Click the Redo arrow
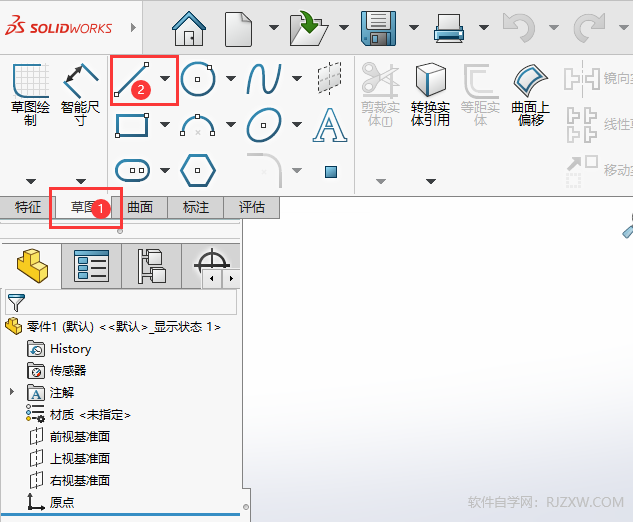 (589, 27)
